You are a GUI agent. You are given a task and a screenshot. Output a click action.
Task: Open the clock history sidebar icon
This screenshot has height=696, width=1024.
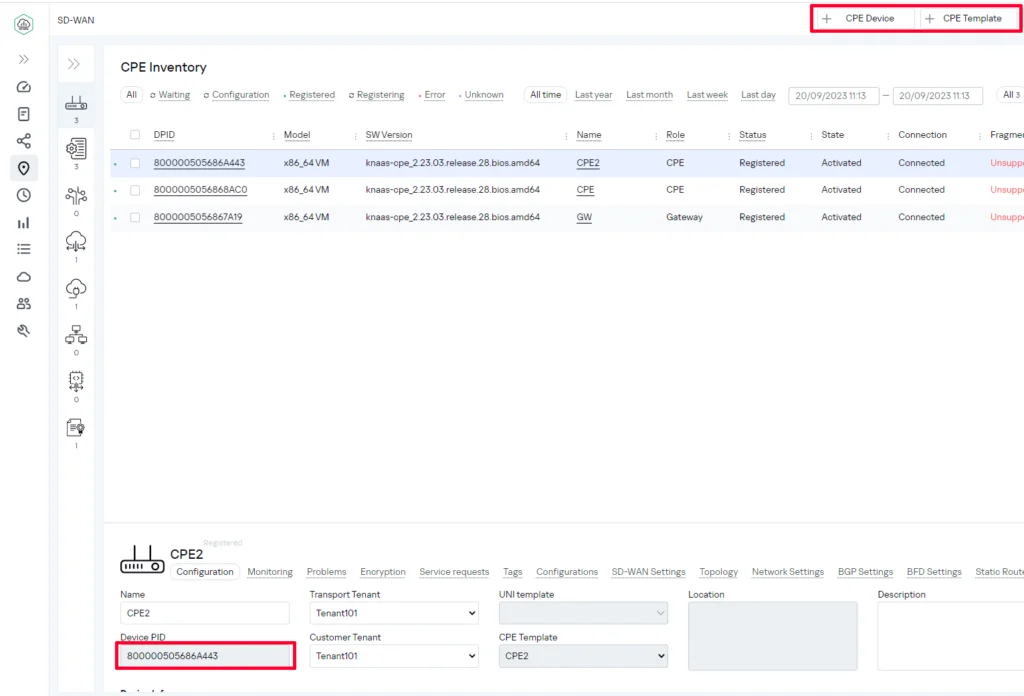(24, 195)
